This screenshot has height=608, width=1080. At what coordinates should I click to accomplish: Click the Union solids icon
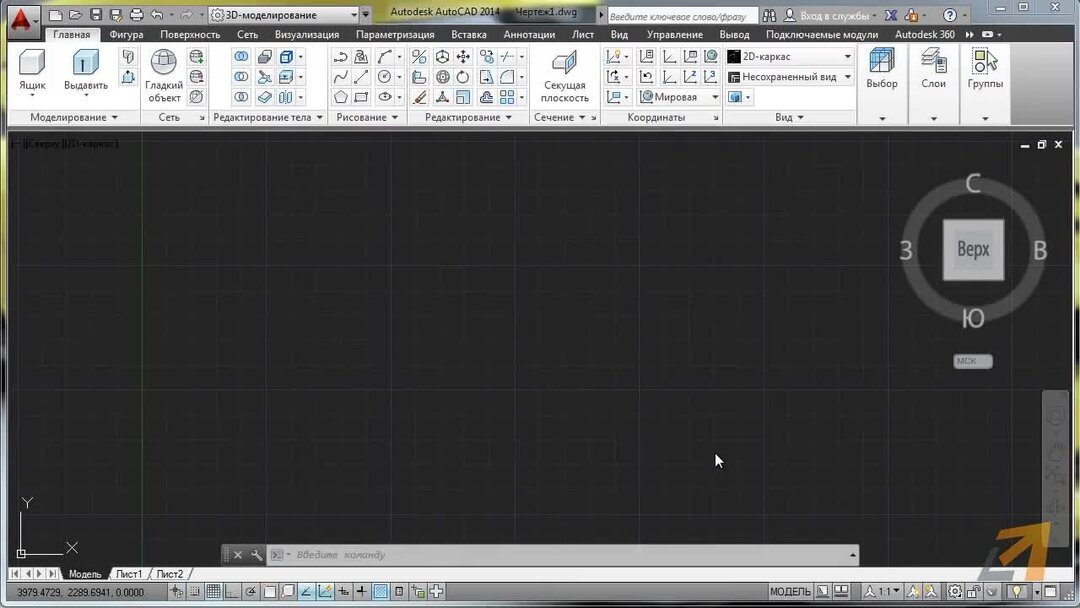(241, 56)
